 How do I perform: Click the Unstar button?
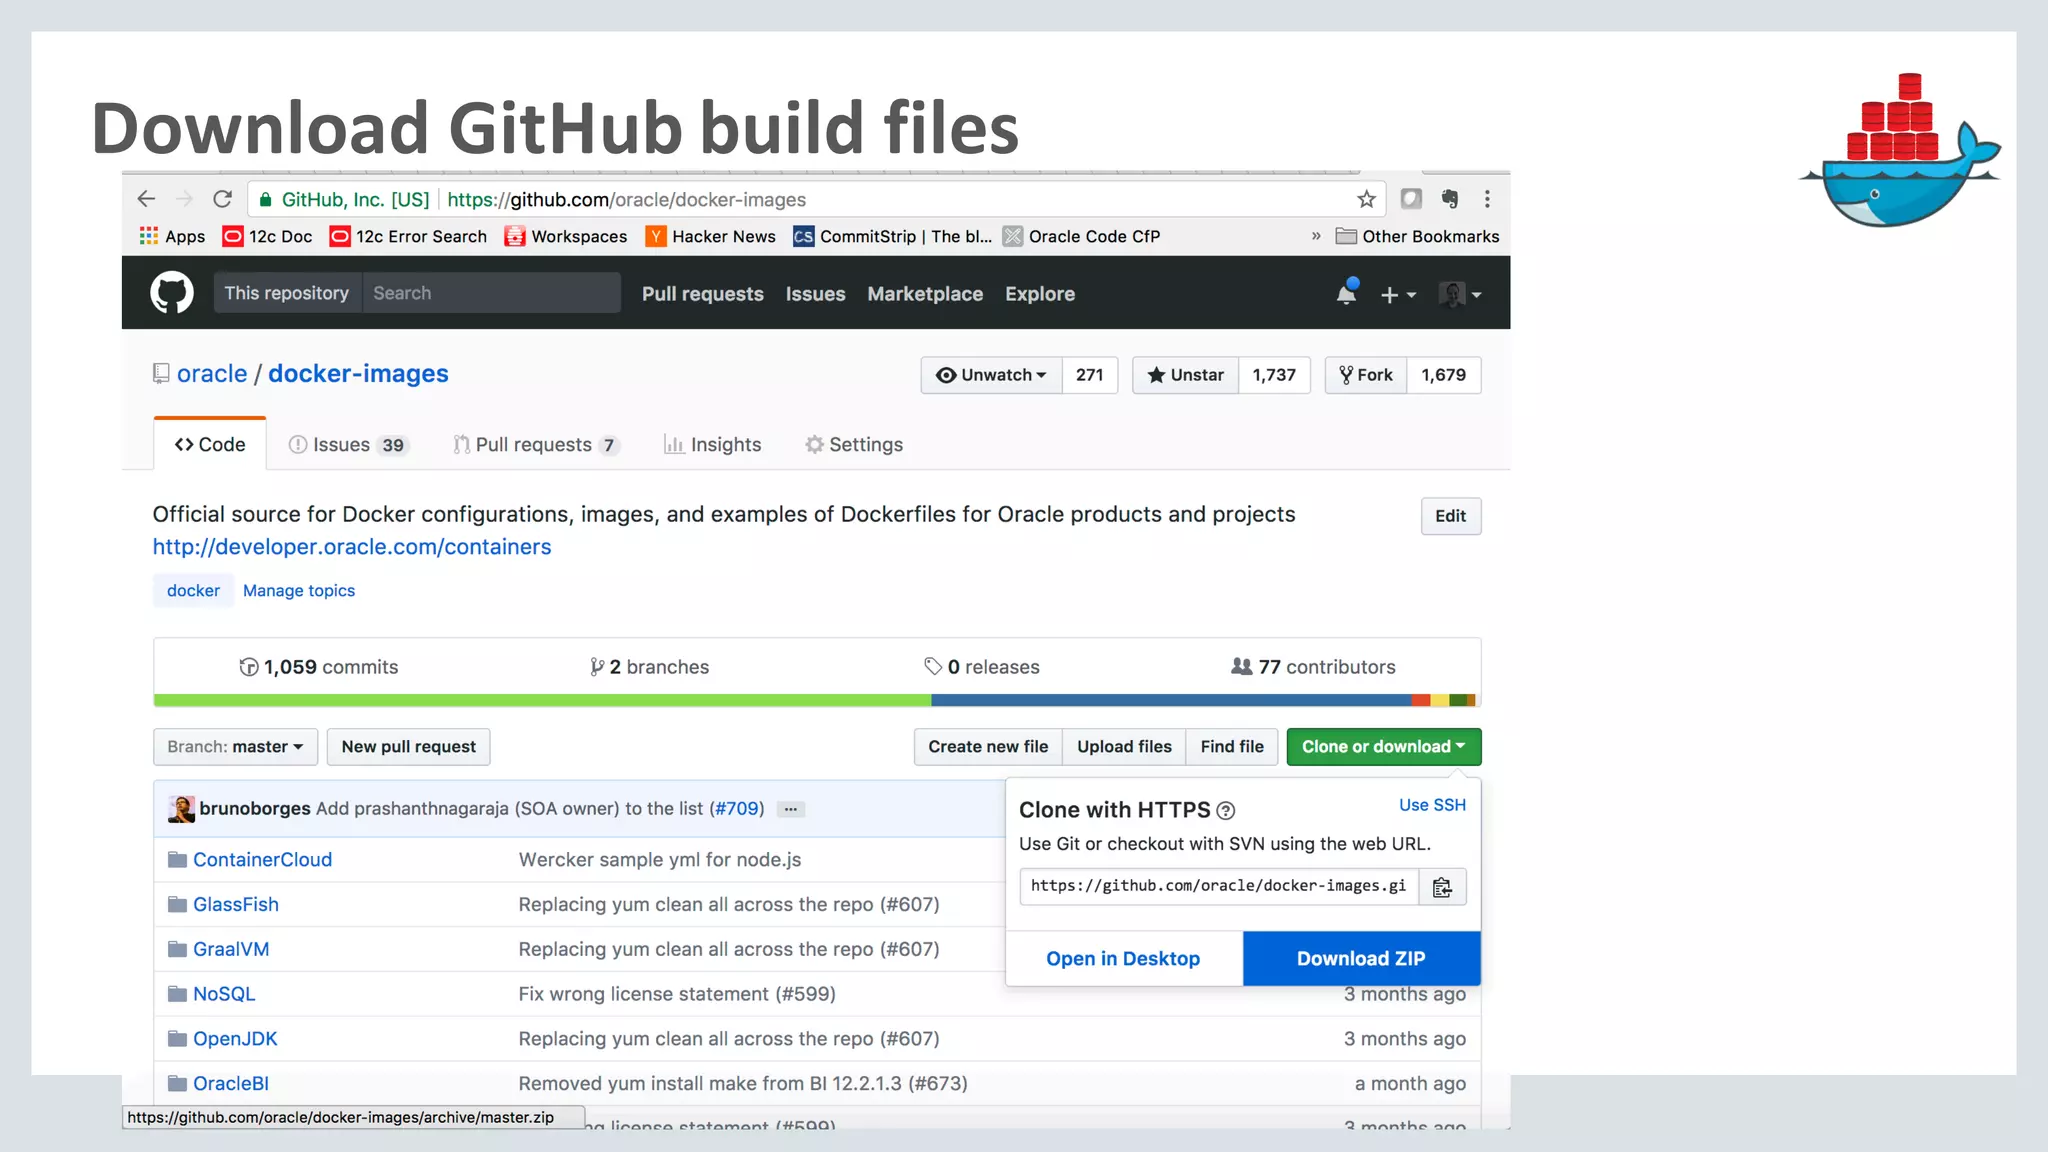coord(1186,375)
